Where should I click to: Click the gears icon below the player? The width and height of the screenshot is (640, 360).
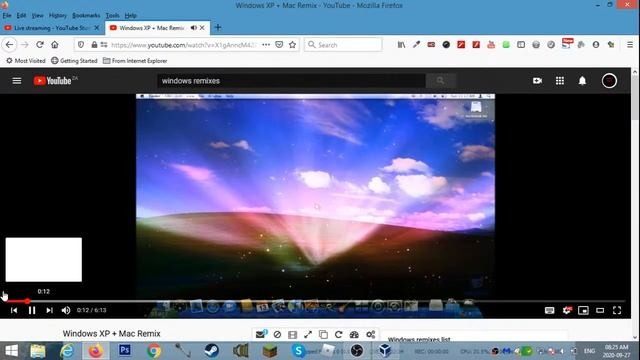(x=370, y=335)
